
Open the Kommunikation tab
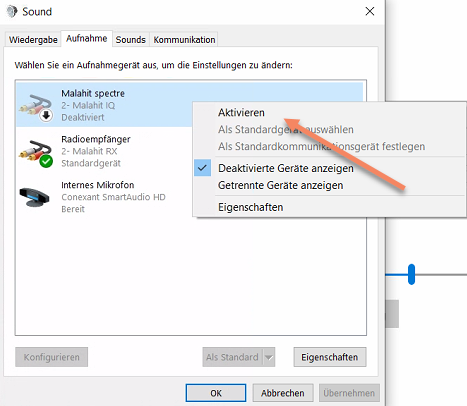pos(184,40)
